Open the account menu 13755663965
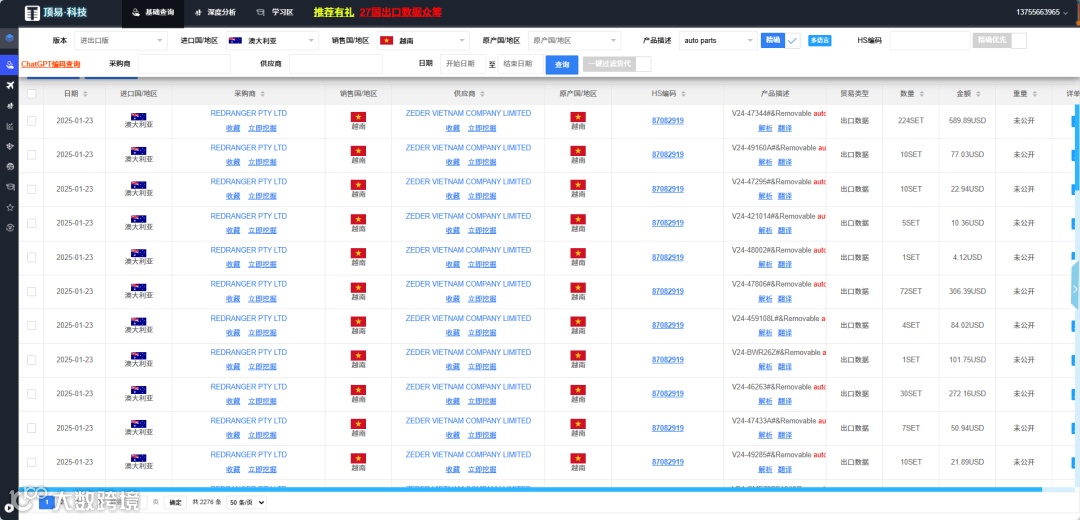This screenshot has width=1080, height=520. tap(1043, 12)
